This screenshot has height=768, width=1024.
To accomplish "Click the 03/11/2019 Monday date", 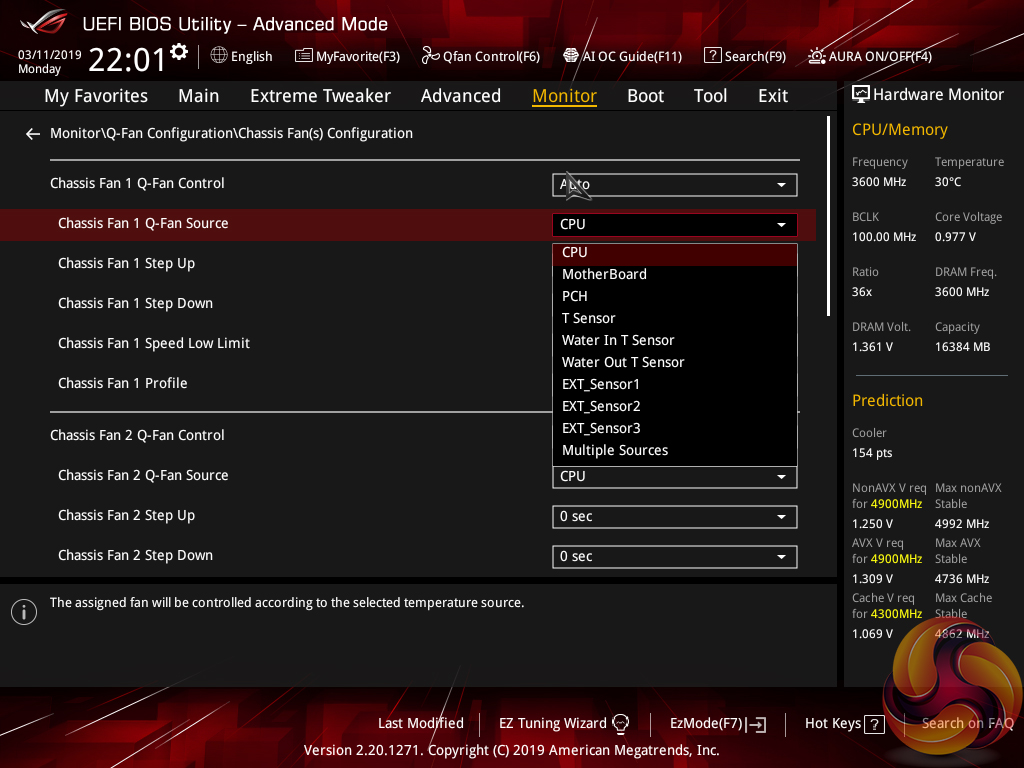I will (50, 61).
